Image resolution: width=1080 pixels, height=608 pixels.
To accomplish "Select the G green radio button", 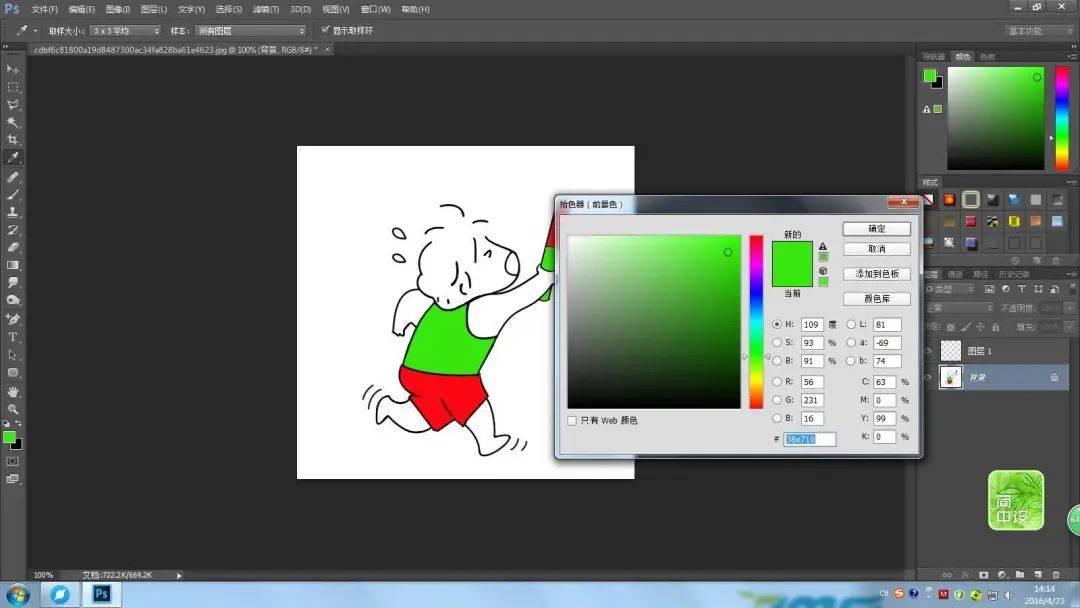I will pos(777,399).
